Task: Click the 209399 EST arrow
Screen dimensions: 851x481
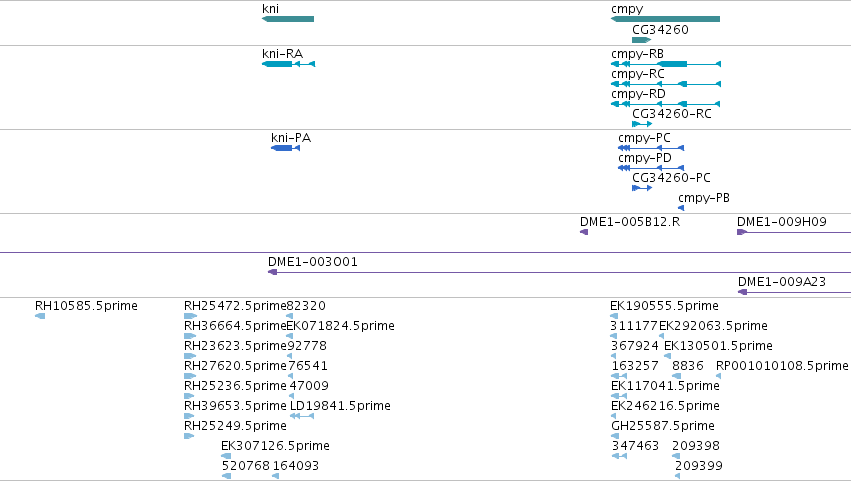Action: click(x=677, y=476)
